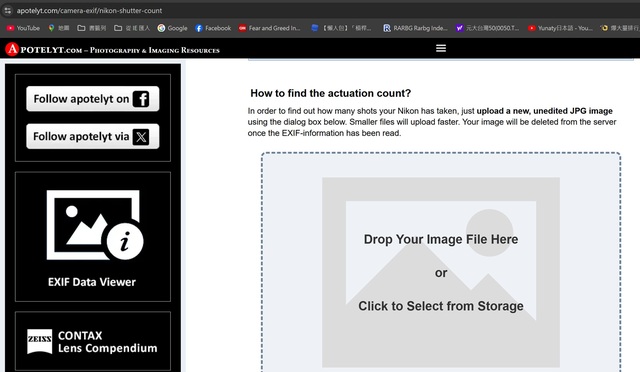
Task: Click the bold text upload a new, unedited JPG image
Action: click(544, 111)
